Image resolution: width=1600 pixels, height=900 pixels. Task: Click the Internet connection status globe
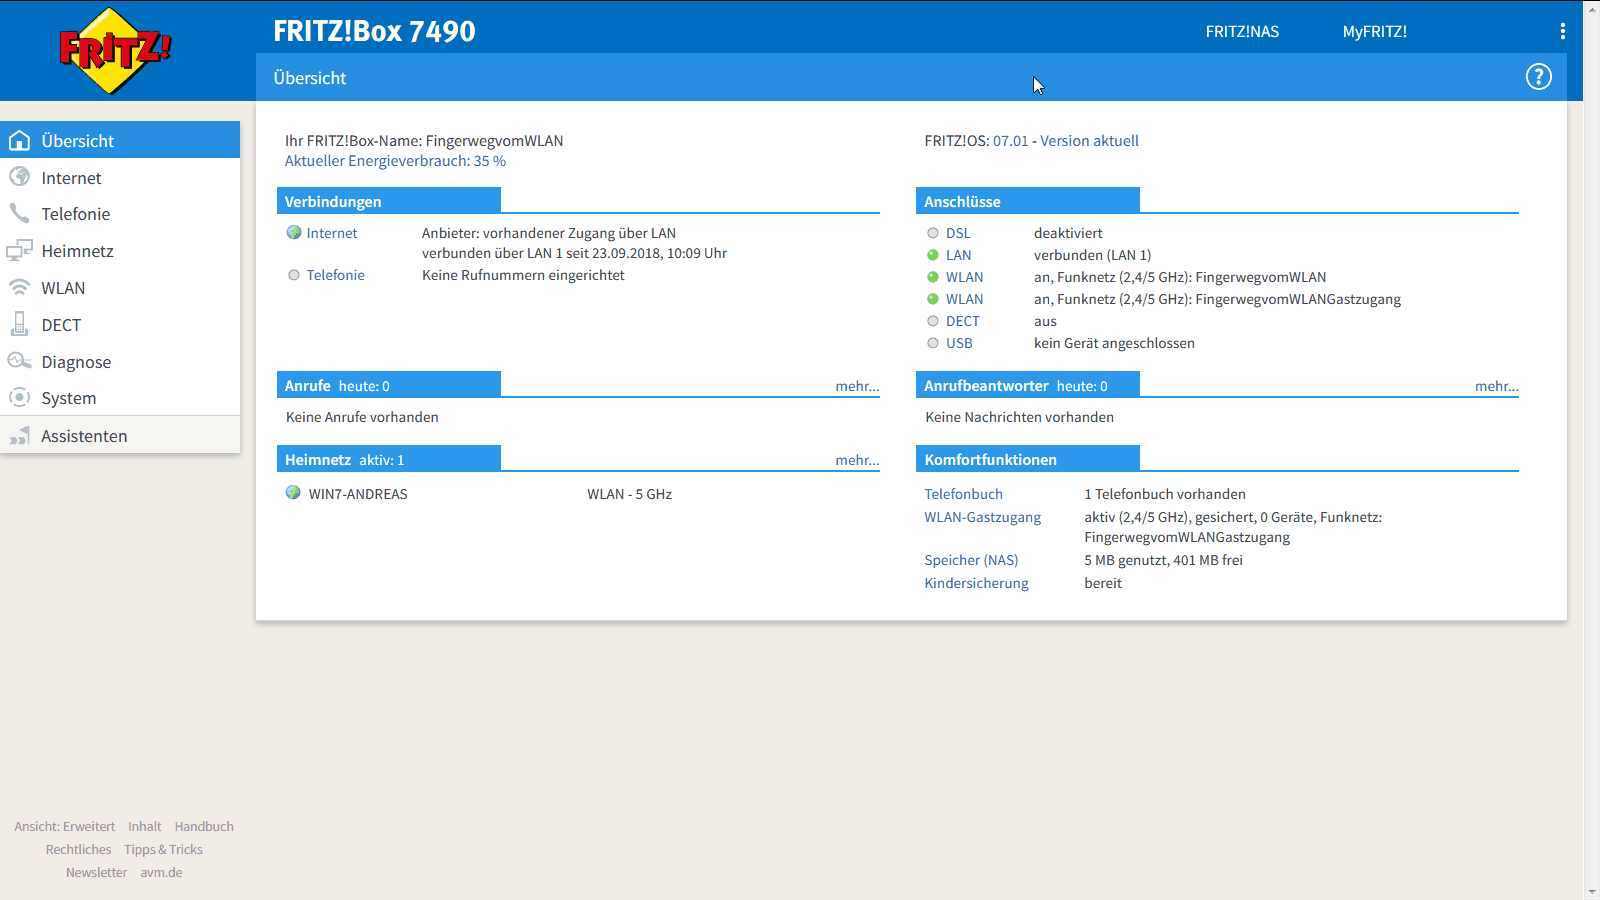[x=294, y=233]
